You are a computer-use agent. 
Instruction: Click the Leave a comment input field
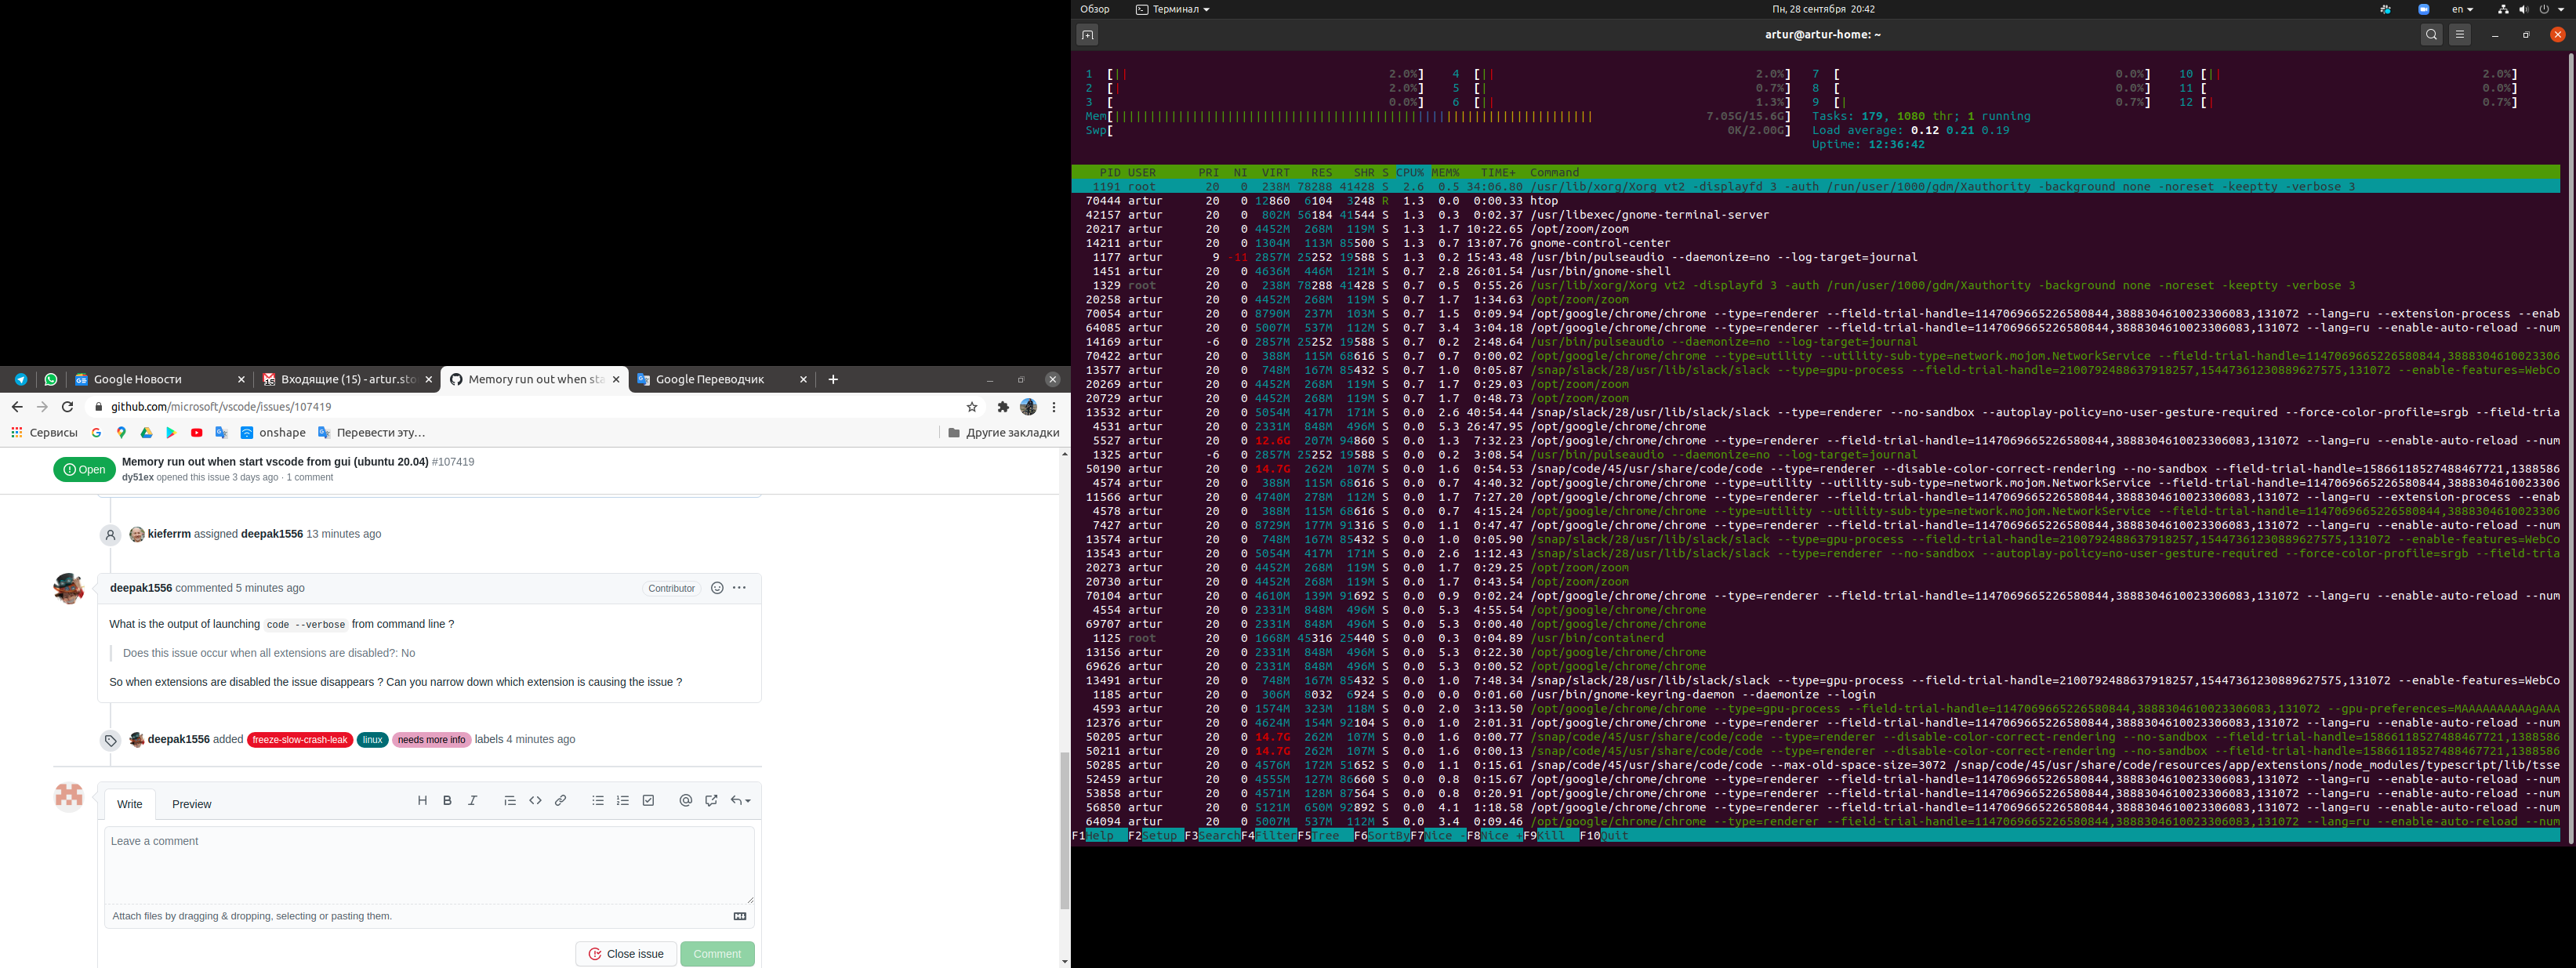coord(428,864)
